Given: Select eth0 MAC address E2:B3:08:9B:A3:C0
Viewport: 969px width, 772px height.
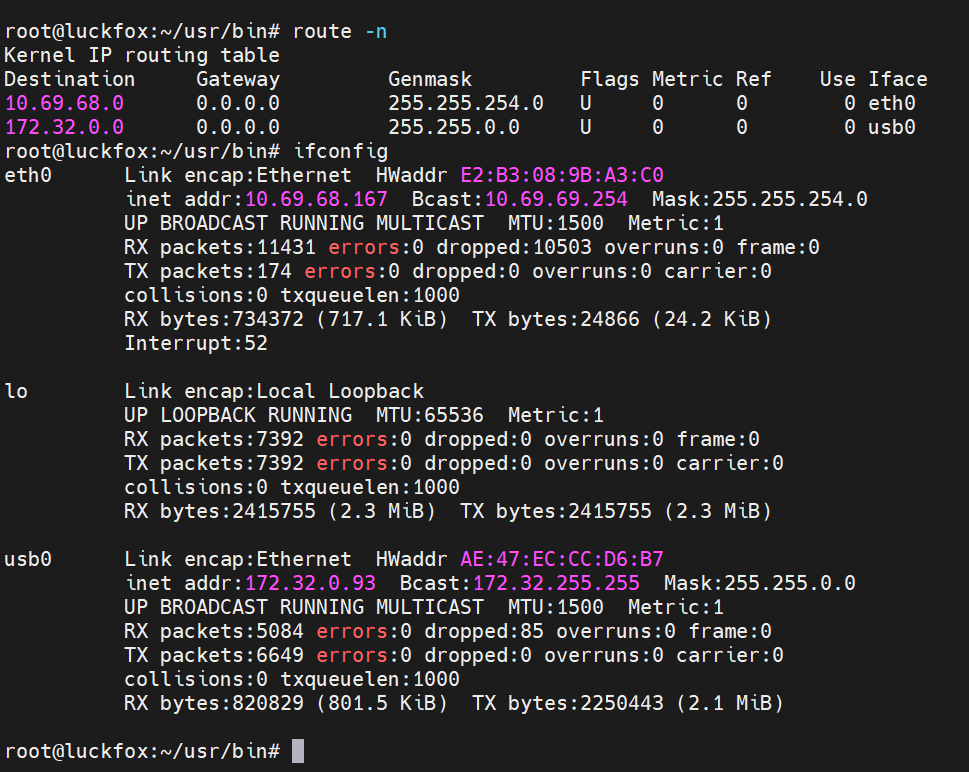Looking at the screenshot, I should coord(562,176).
